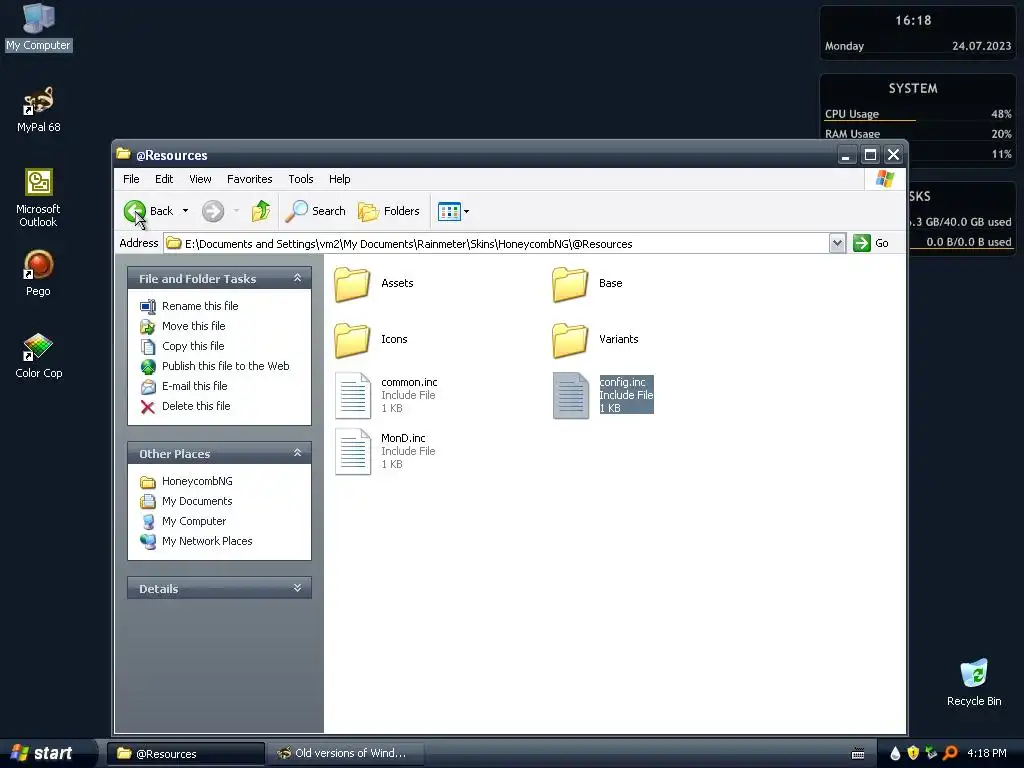
Task: Switch to Old versions of Wind... taskbar button
Action: tap(346, 754)
